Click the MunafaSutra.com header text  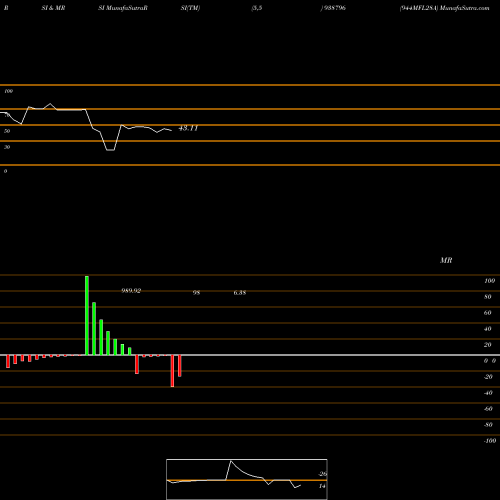465,8
